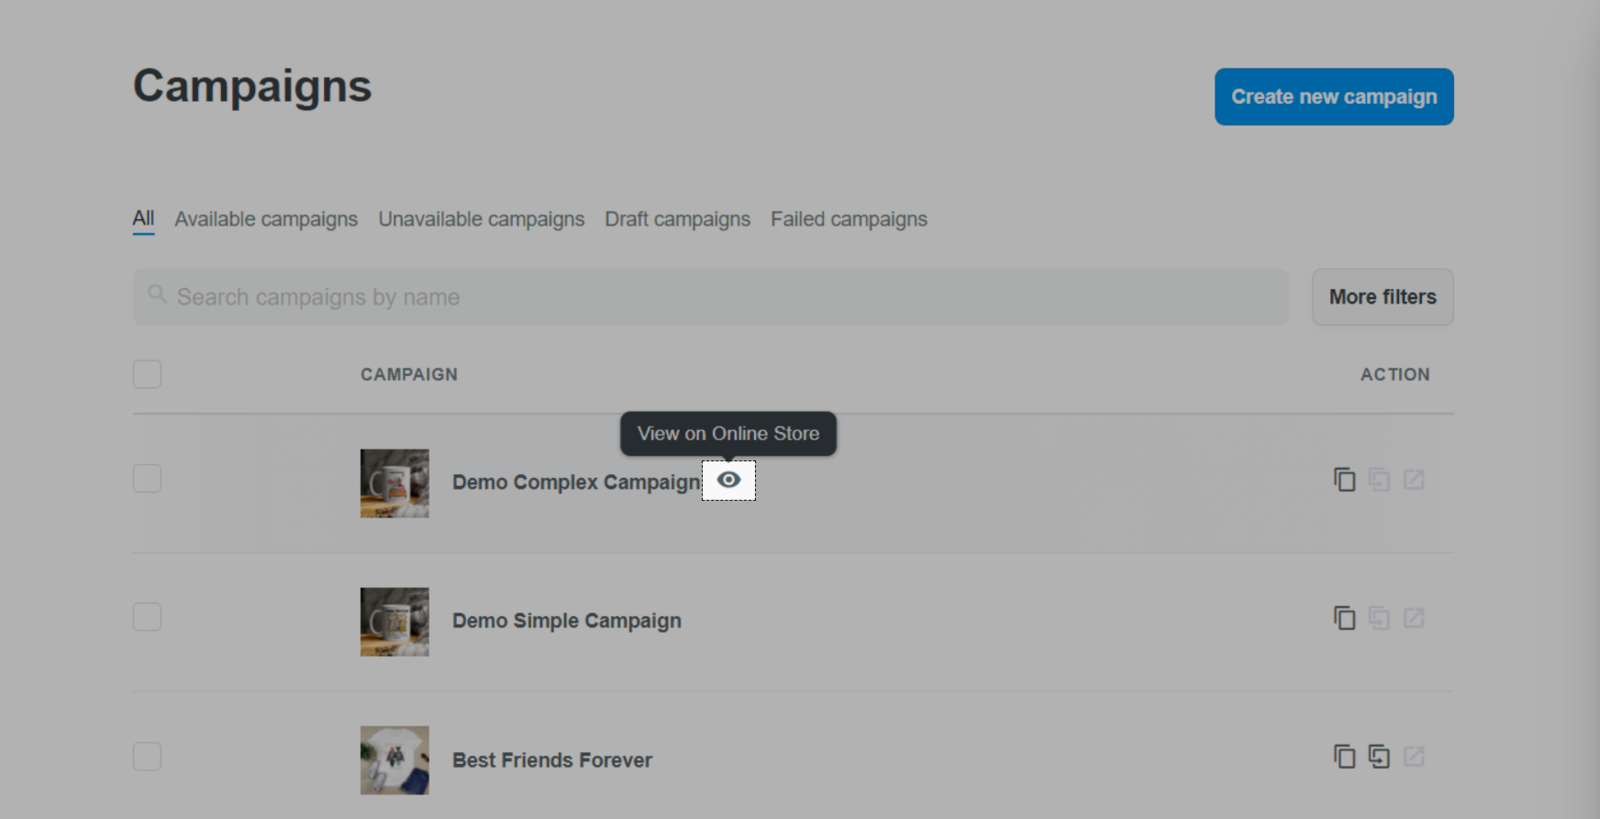
Task: Open the Demo Simple Campaign link
Action: point(567,620)
